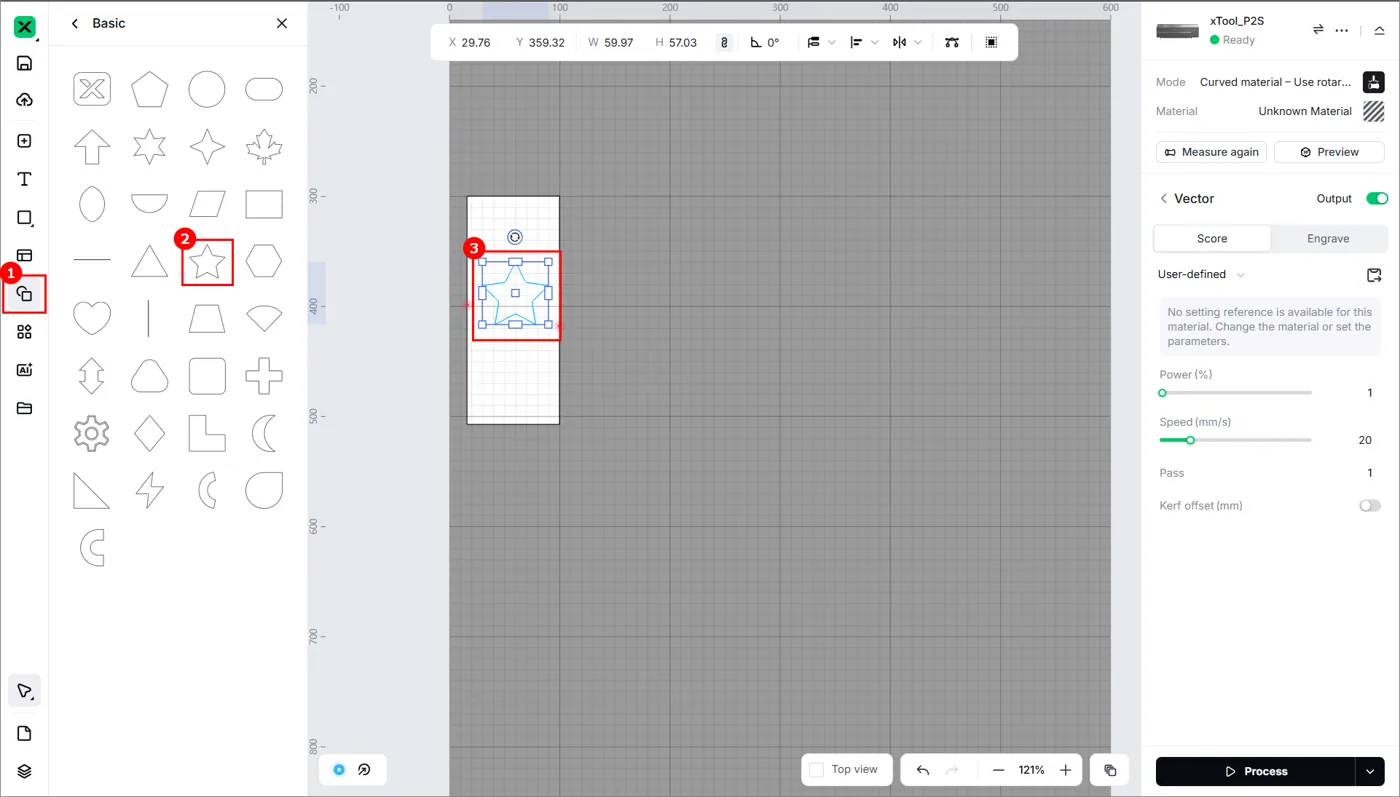Image resolution: width=1400 pixels, height=797 pixels.
Task: Insert the circle shape
Action: [207, 89]
